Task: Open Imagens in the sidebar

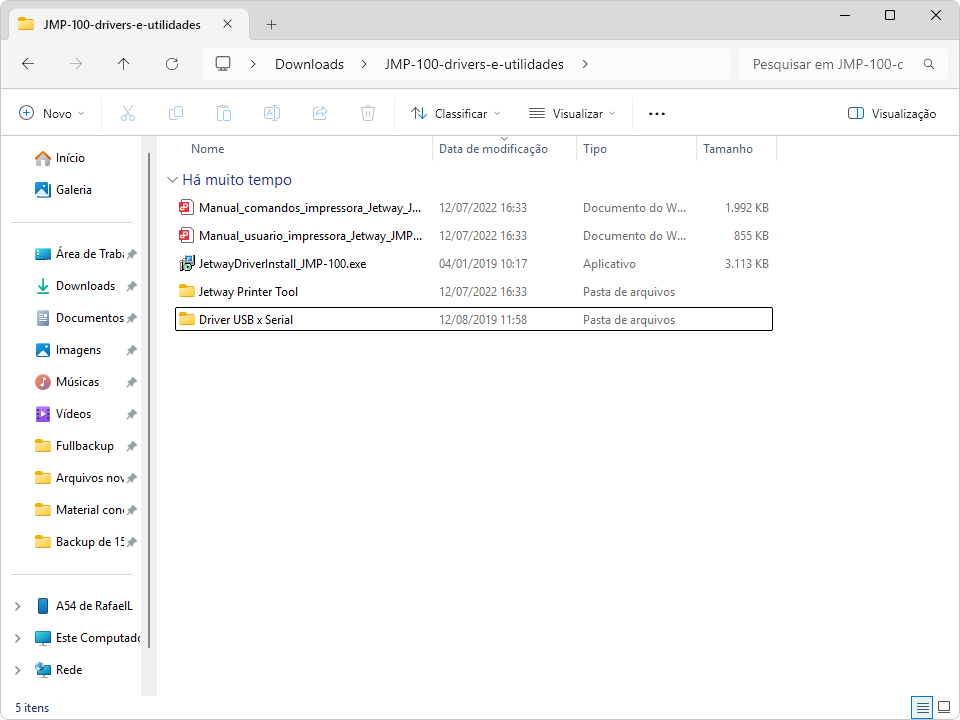Action: tap(78, 350)
